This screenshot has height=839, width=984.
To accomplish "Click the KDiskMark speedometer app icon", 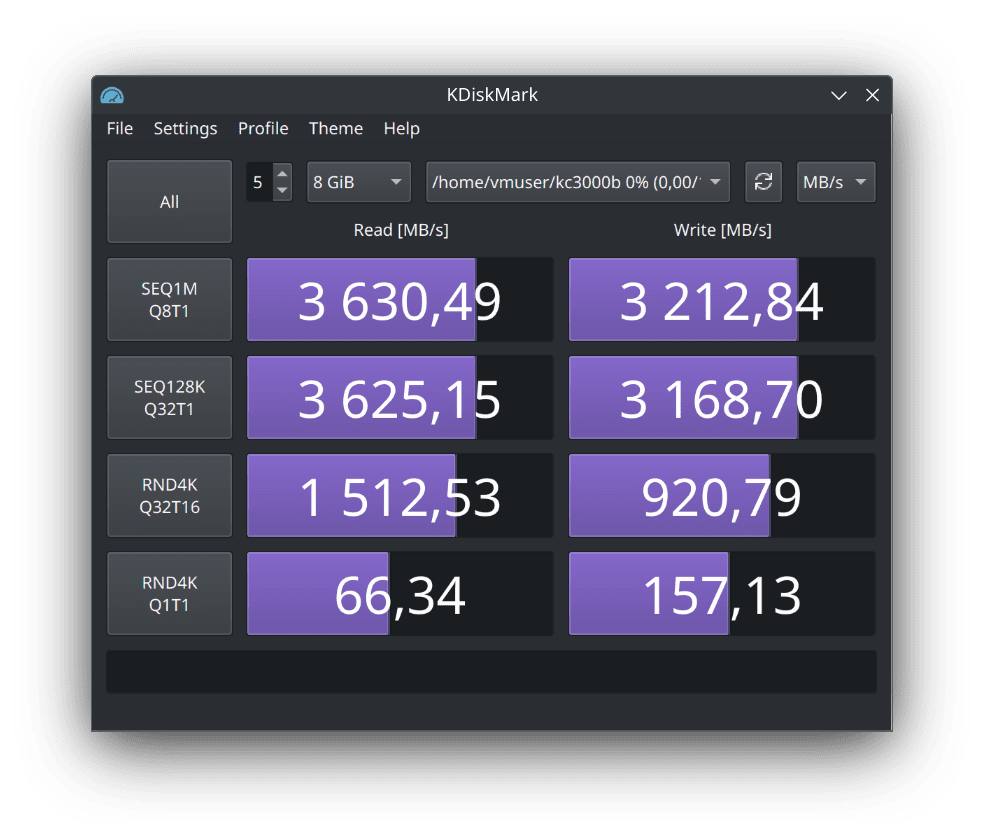I will tap(112, 95).
